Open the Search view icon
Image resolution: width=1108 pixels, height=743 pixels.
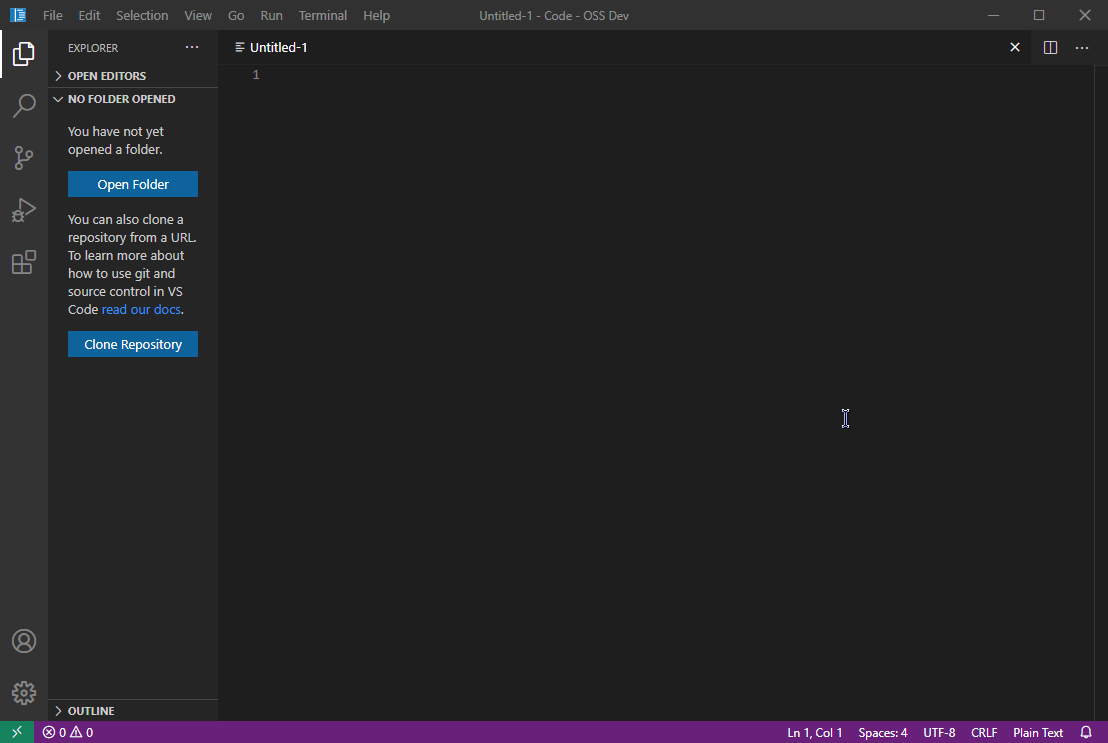click(x=23, y=106)
